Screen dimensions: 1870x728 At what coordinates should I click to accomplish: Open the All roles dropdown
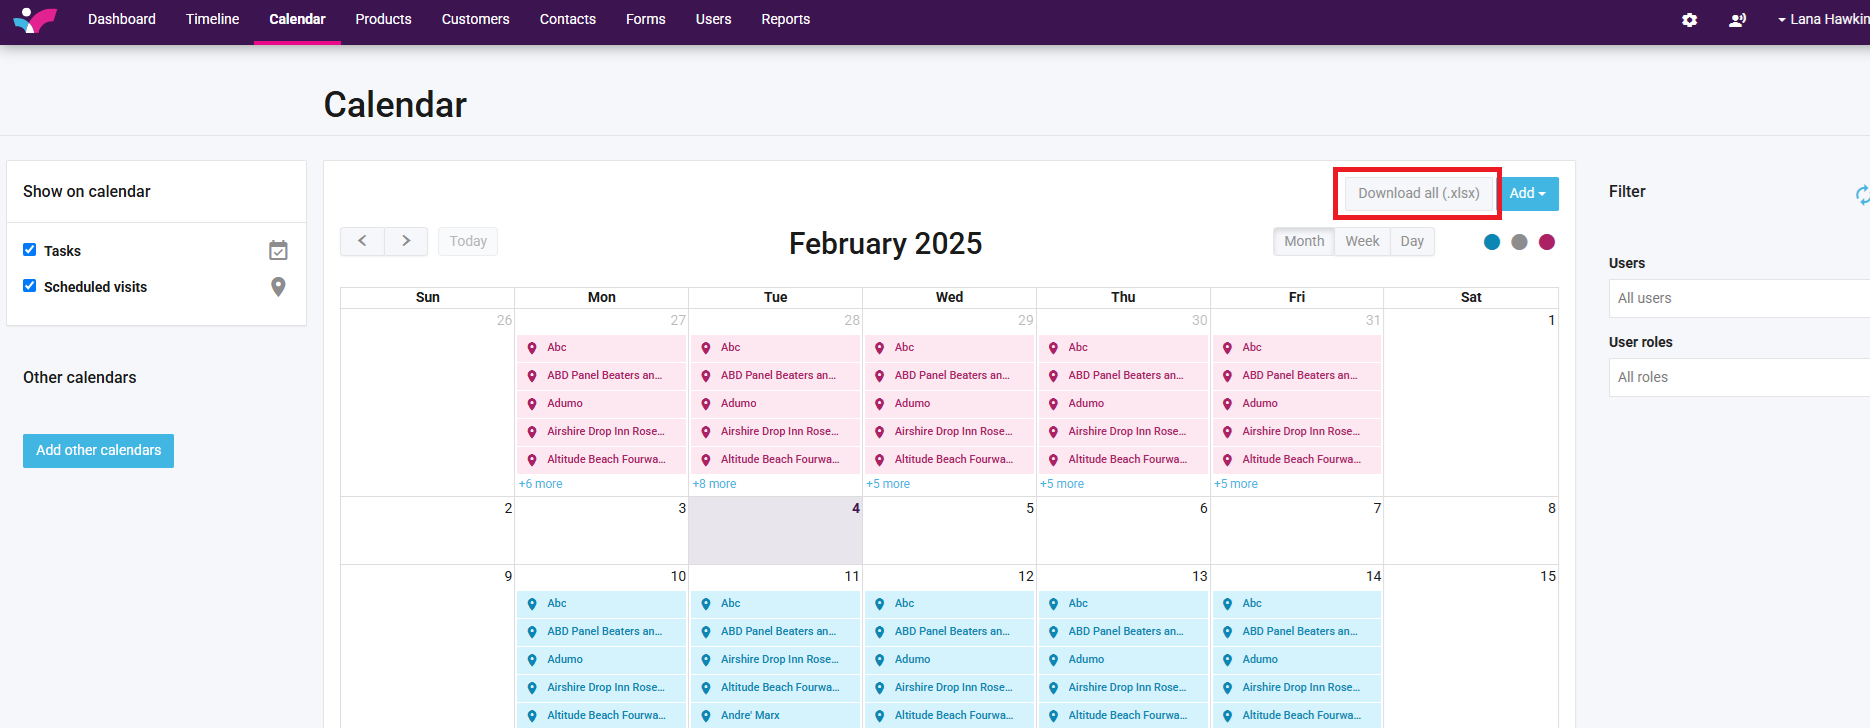(x=1740, y=377)
